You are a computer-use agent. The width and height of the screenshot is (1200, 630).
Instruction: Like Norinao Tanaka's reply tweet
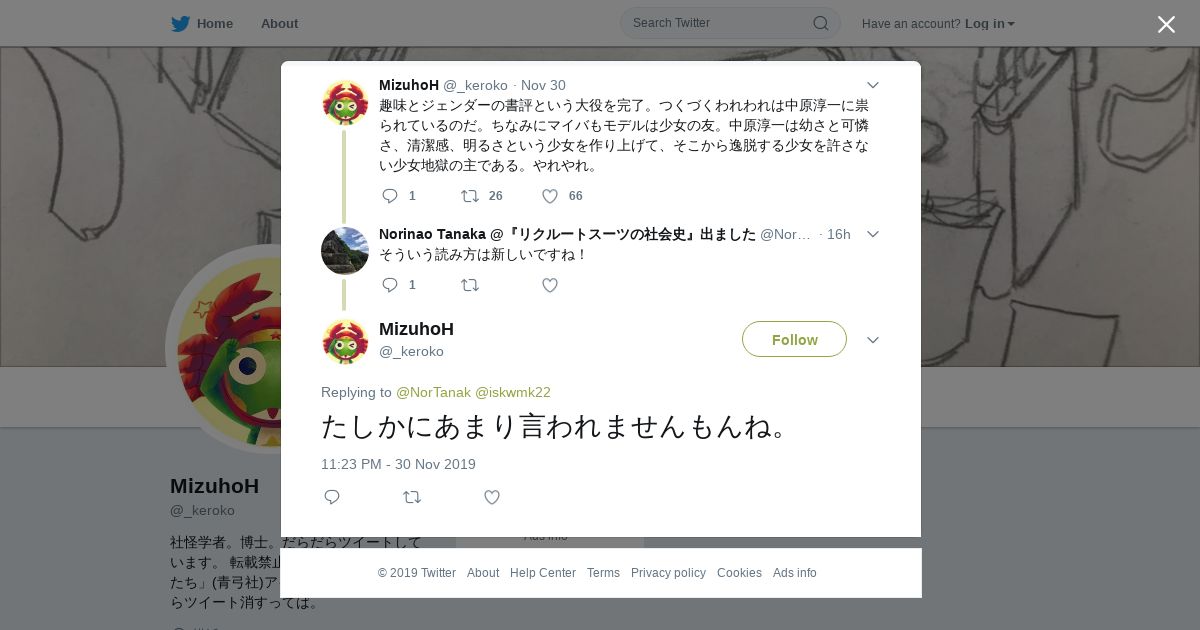550,285
